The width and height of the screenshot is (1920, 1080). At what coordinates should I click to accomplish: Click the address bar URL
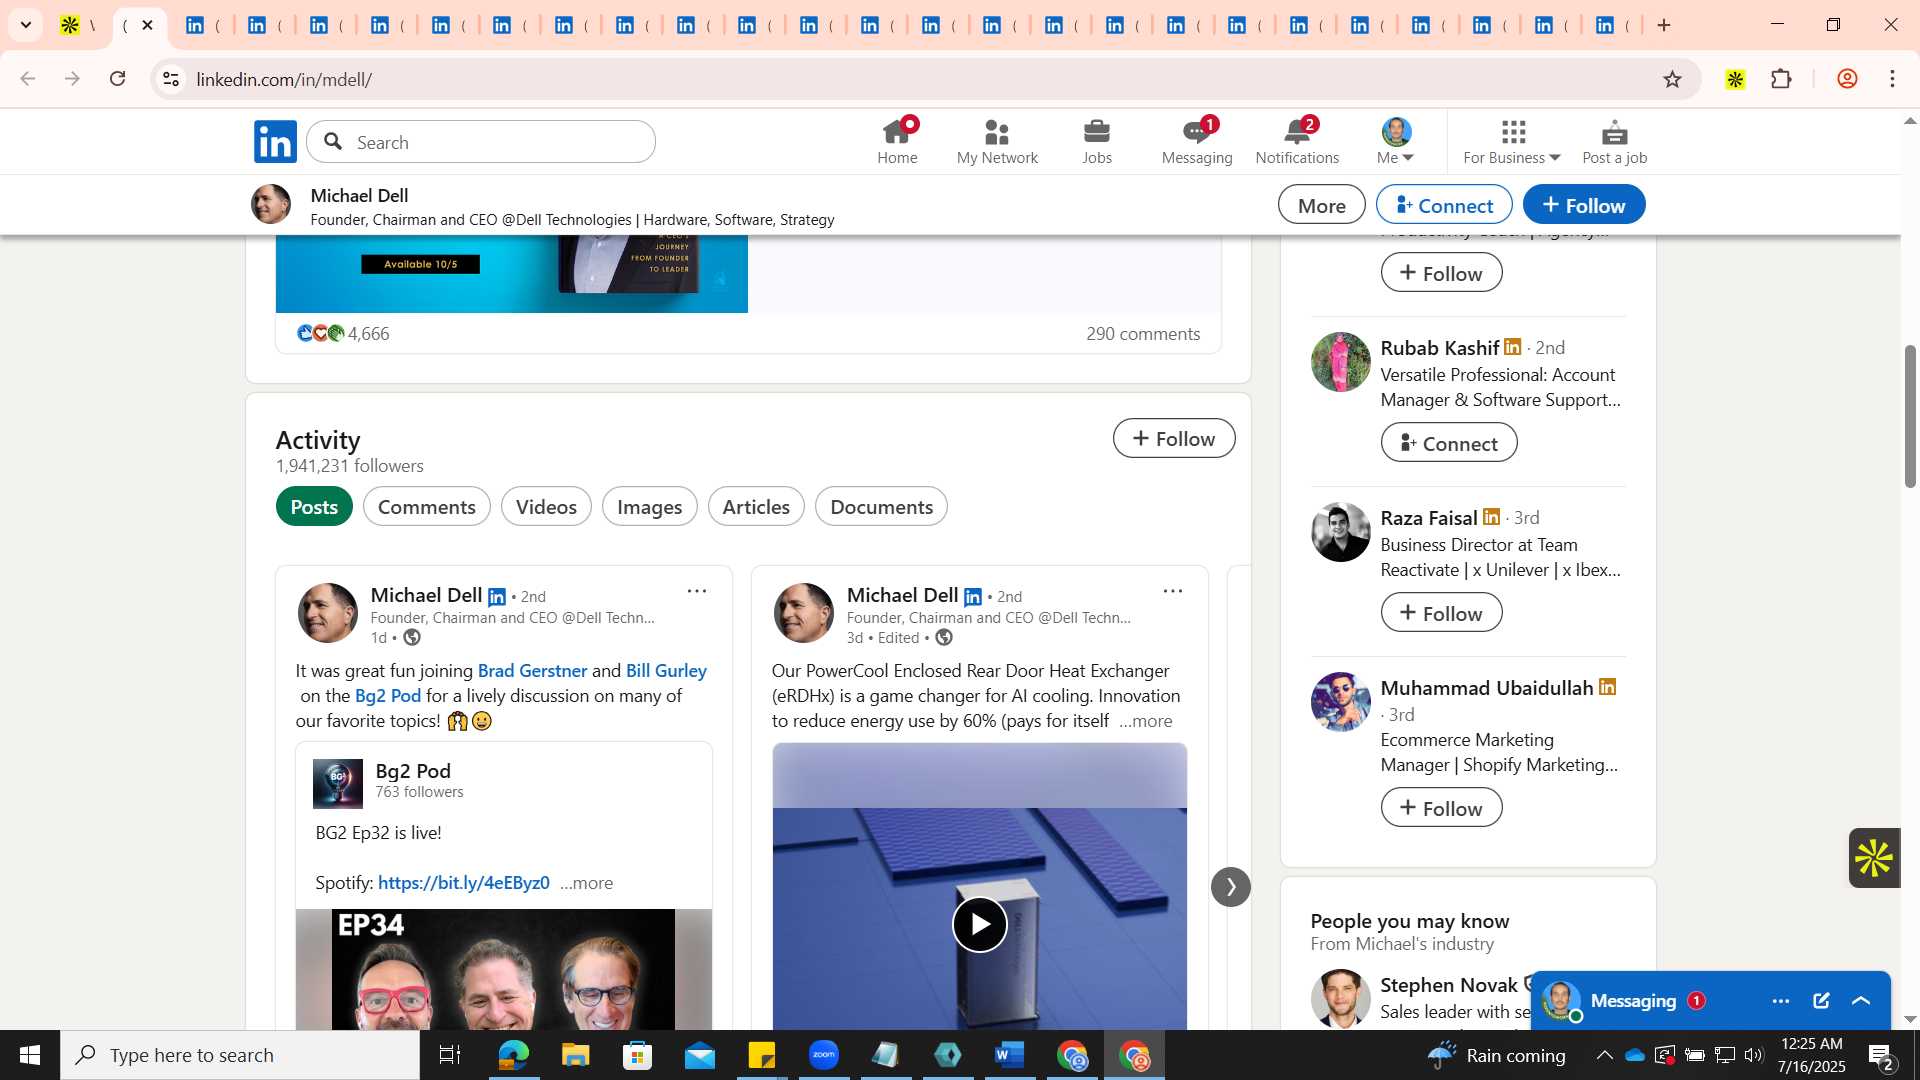[x=284, y=79]
